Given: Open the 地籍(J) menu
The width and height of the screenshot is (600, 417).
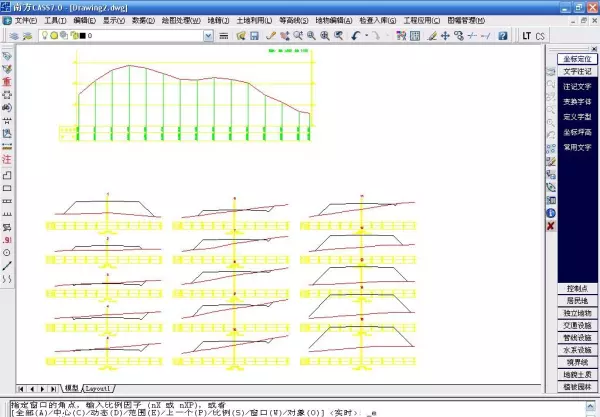Looking at the screenshot, I should [x=218, y=21].
